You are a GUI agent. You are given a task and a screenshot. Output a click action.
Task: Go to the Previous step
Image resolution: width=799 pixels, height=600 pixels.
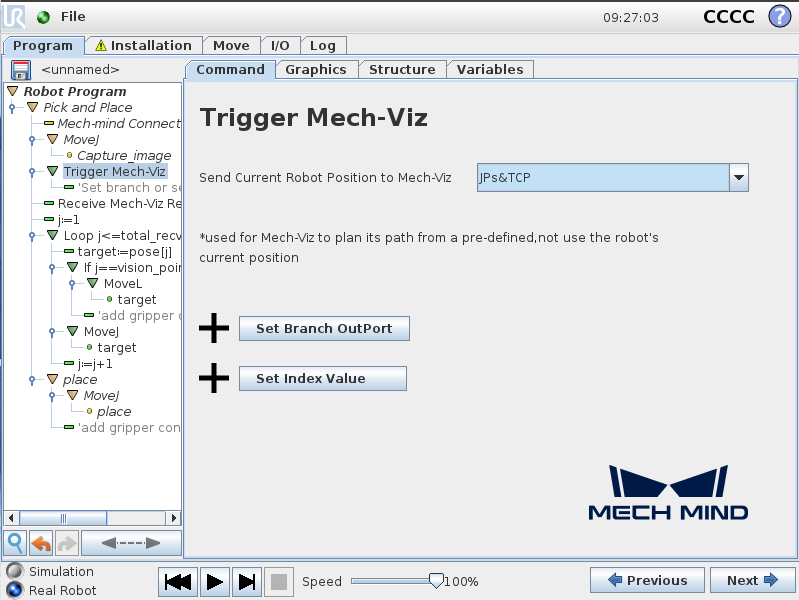tap(647, 580)
